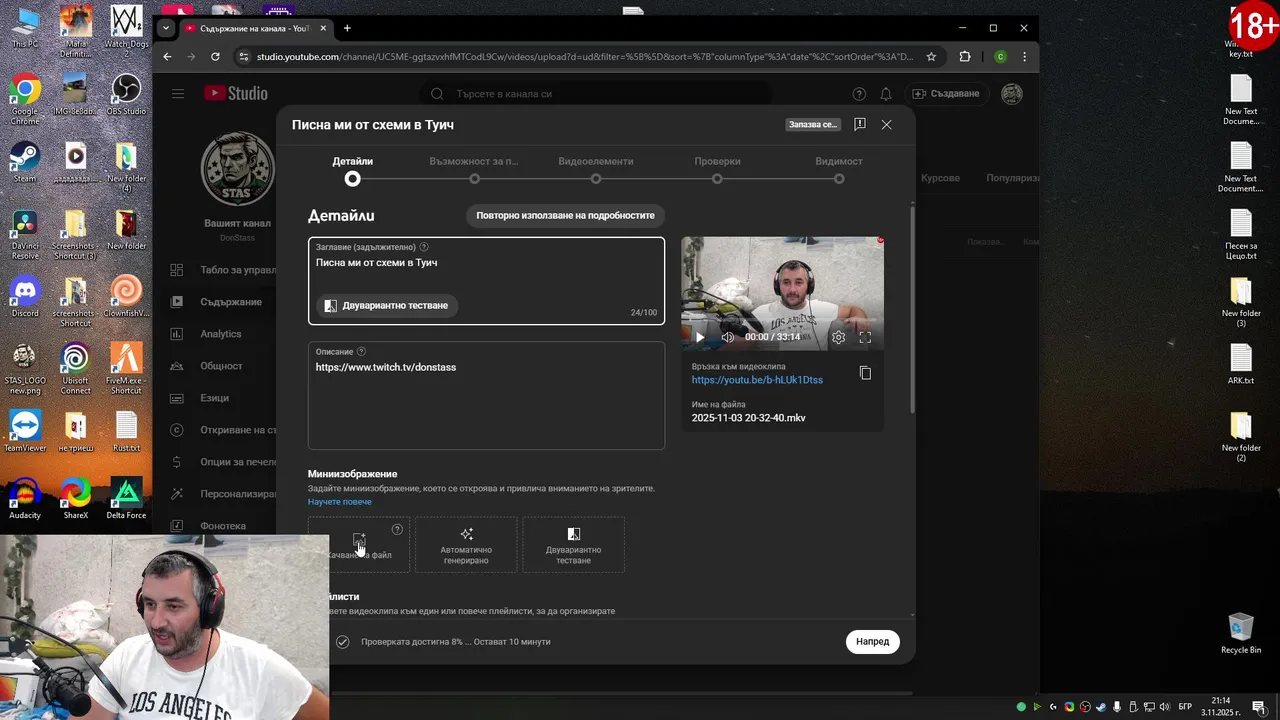Copy the video link

pos(865,373)
